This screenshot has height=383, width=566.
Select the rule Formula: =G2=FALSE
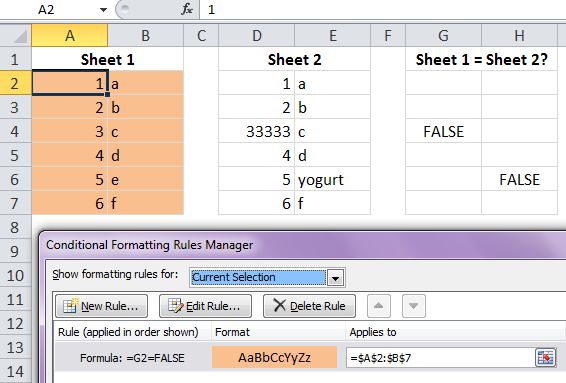[x=132, y=358]
